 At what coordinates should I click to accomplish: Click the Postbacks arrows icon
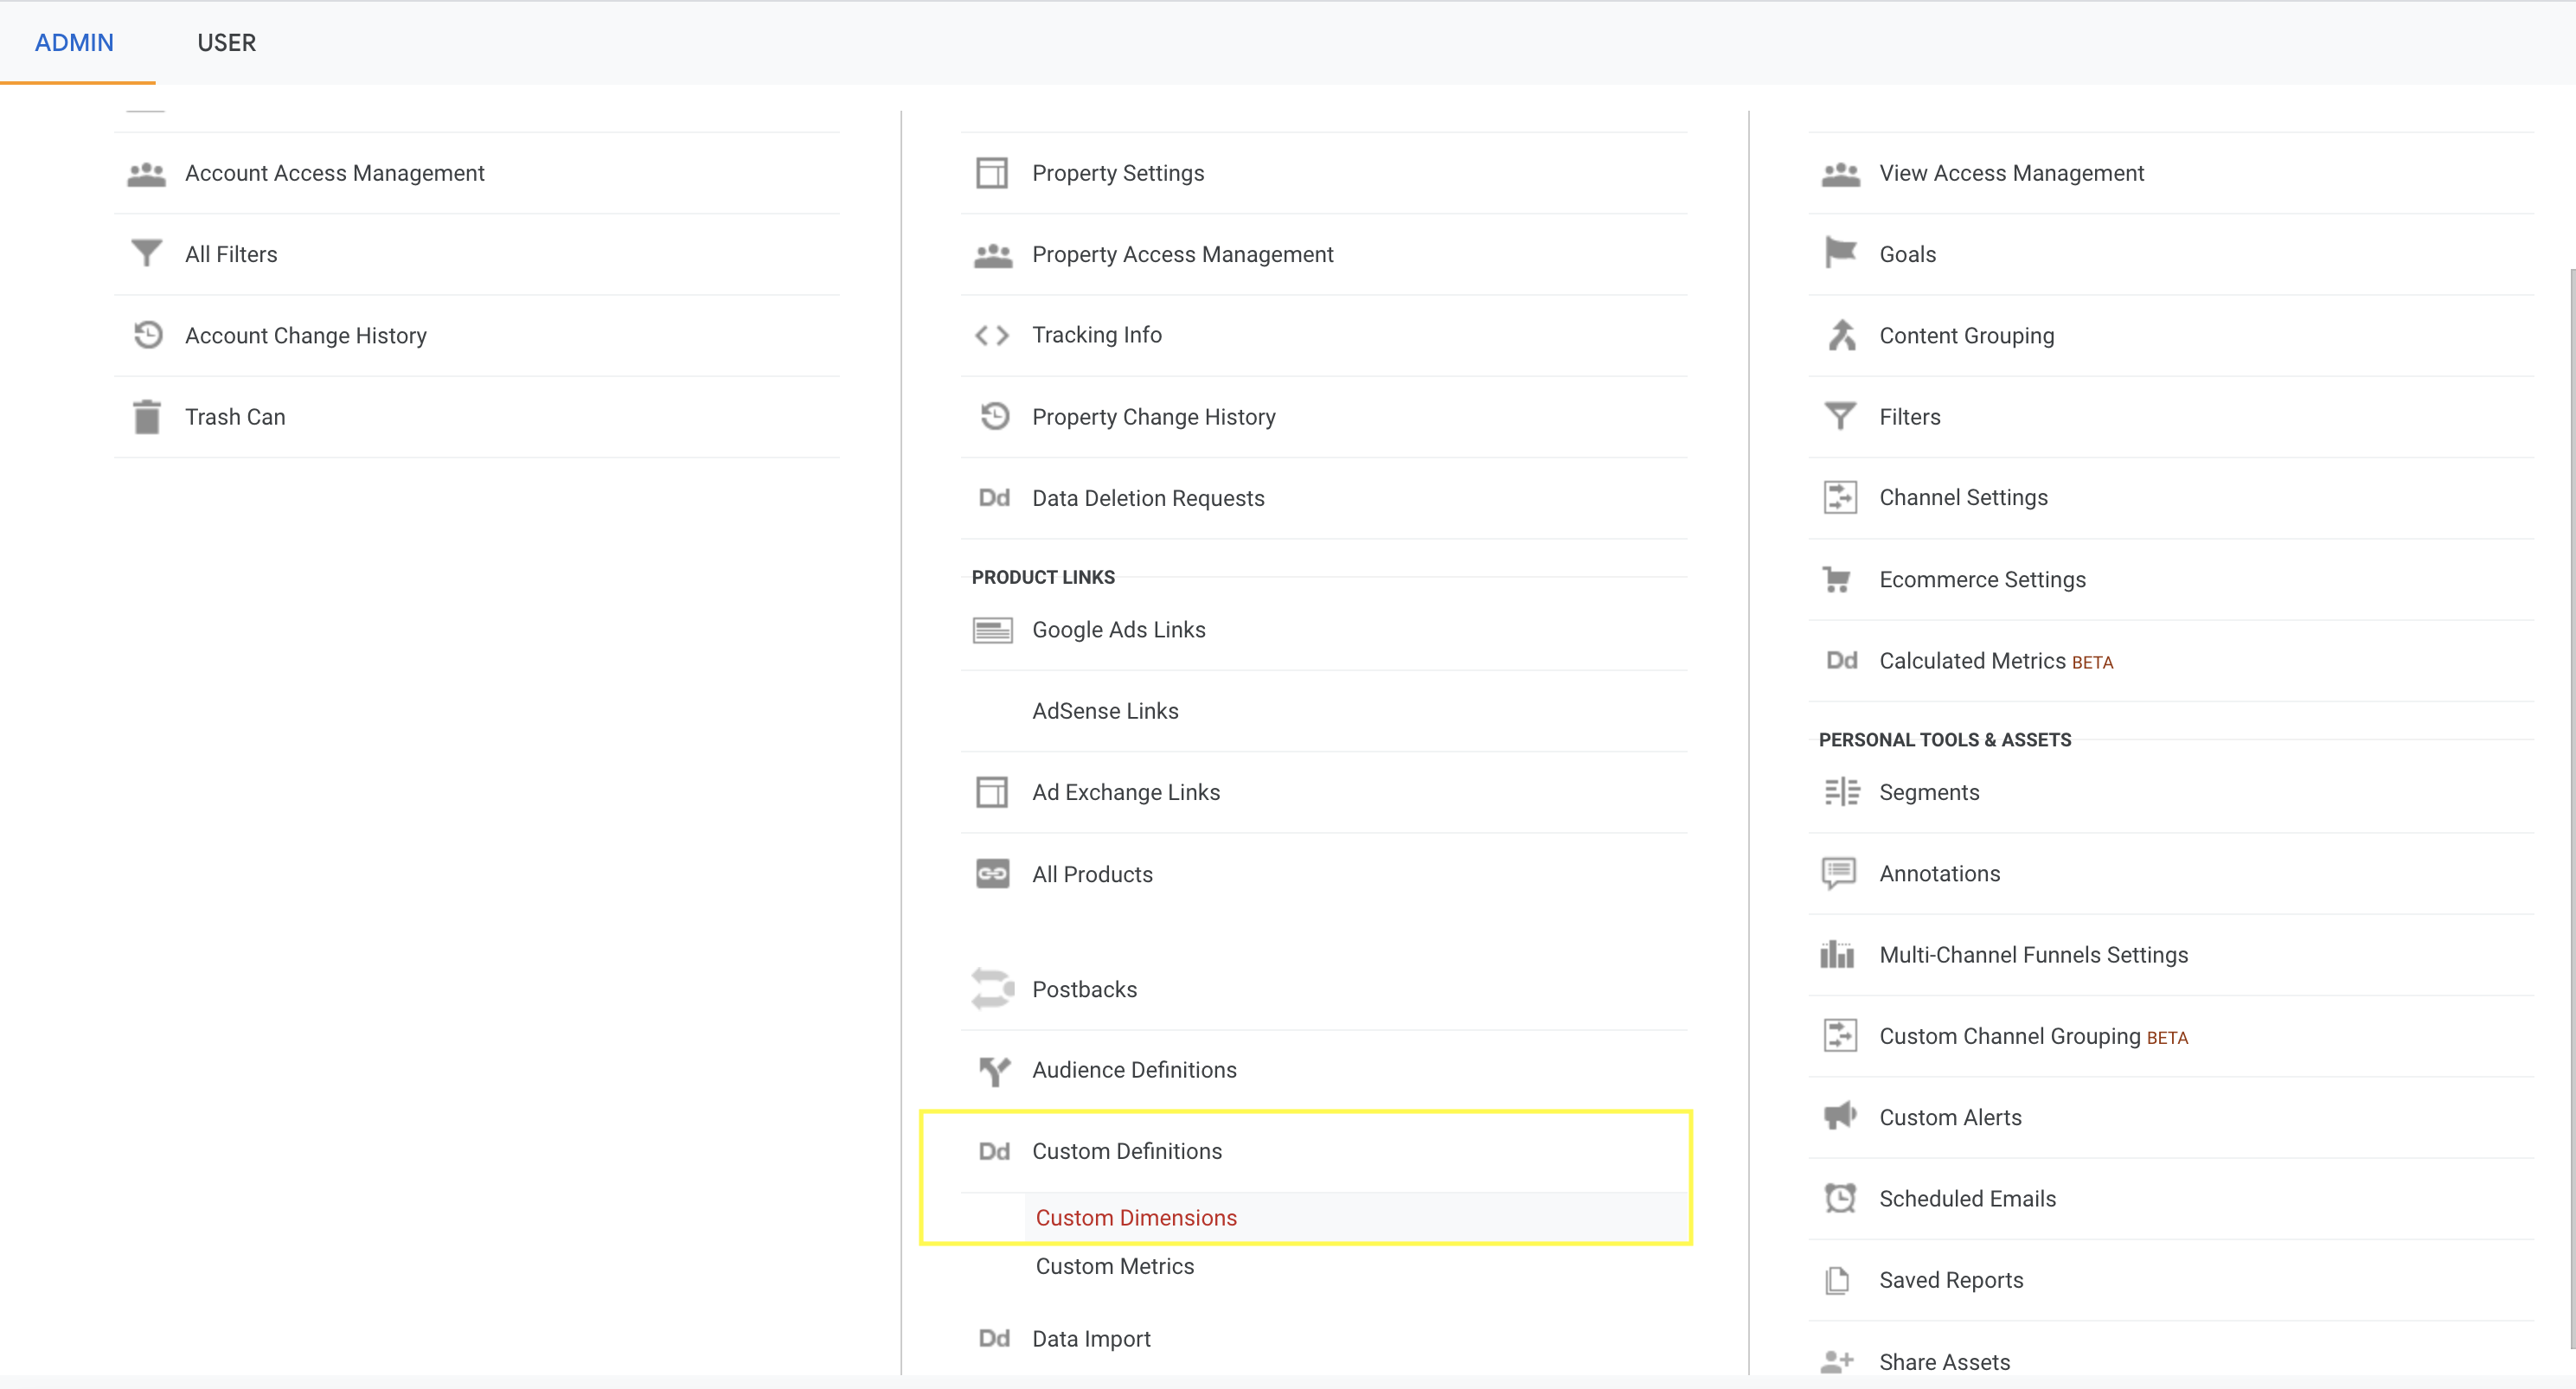[x=992, y=989]
